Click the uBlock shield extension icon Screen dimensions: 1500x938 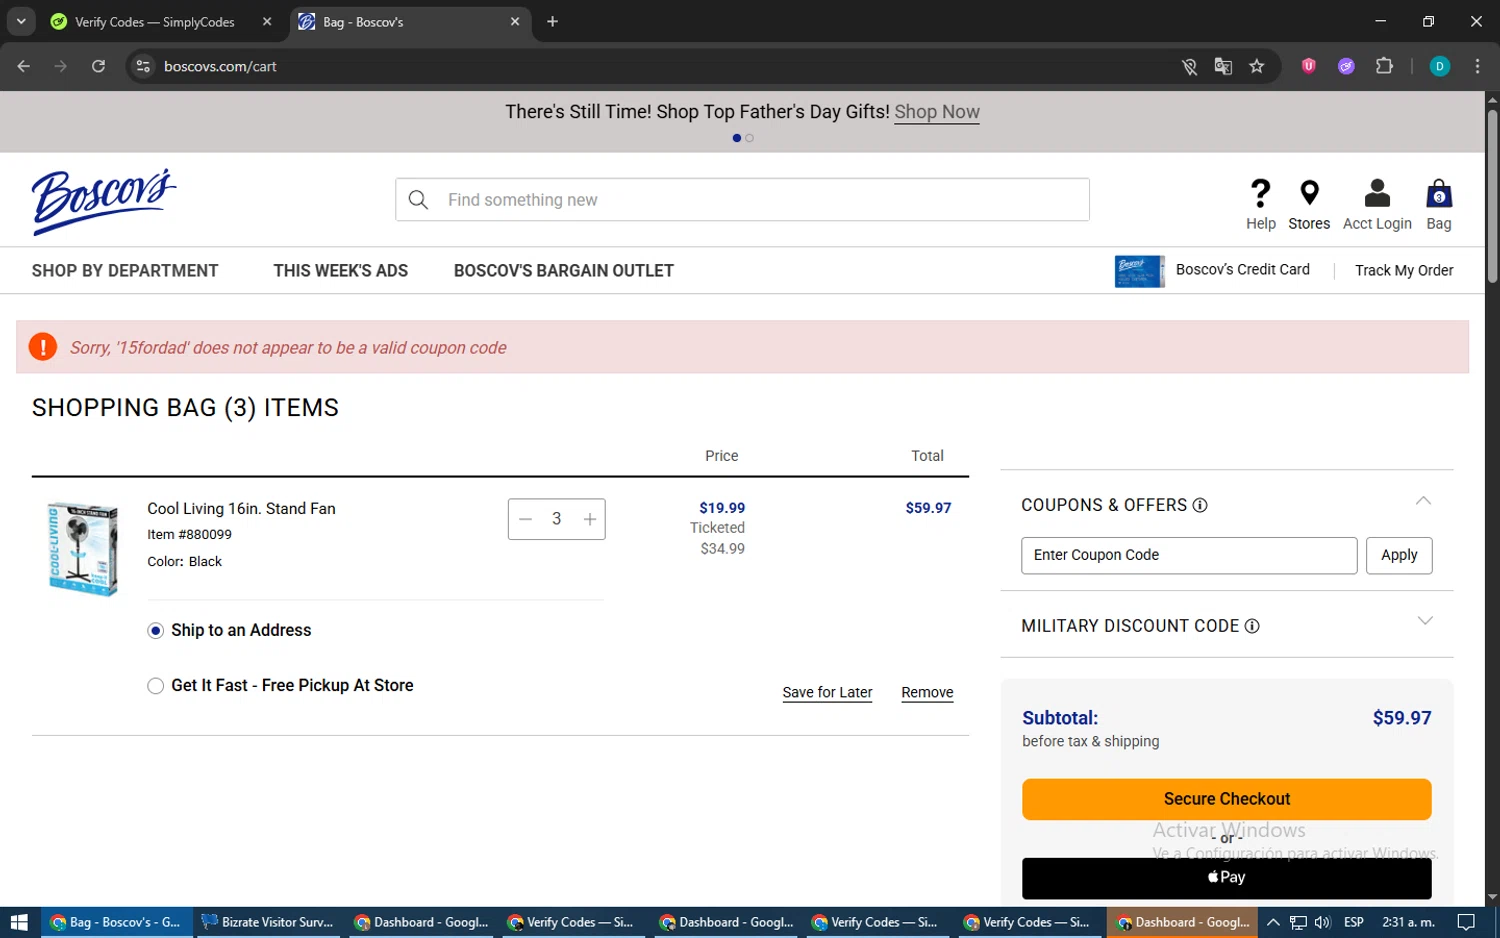(x=1308, y=66)
